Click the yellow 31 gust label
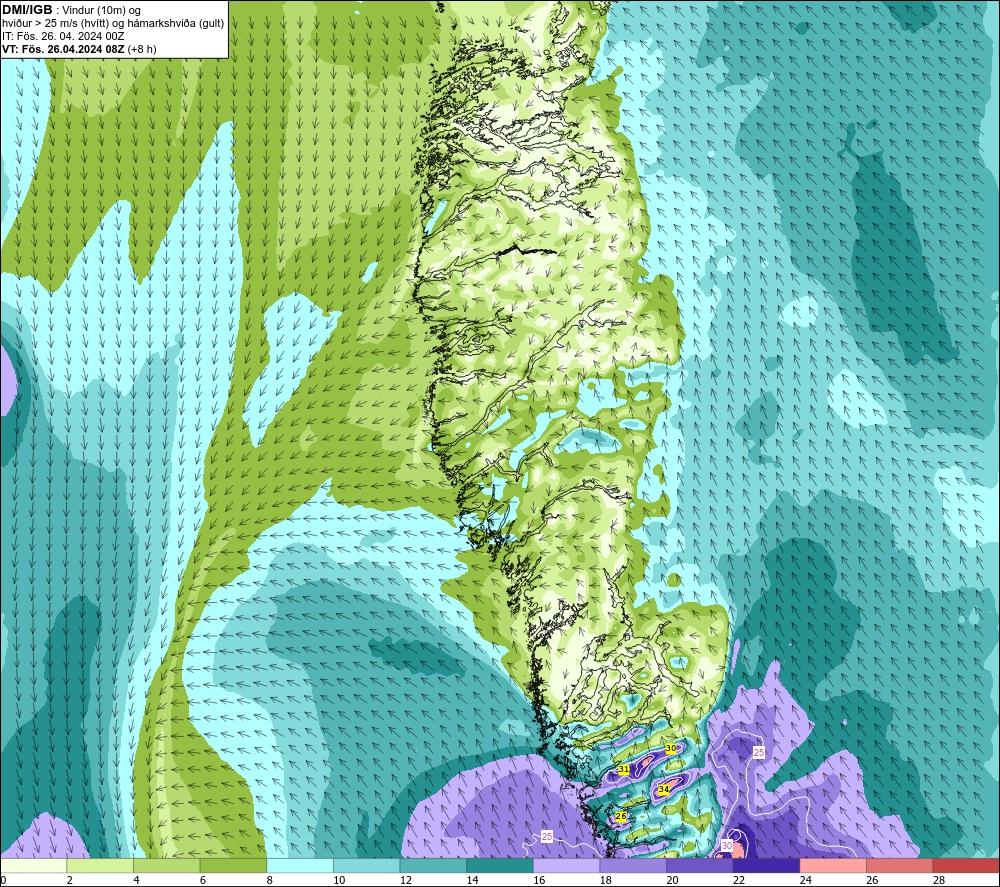Screen dimensions: 1000x887 click(x=624, y=770)
